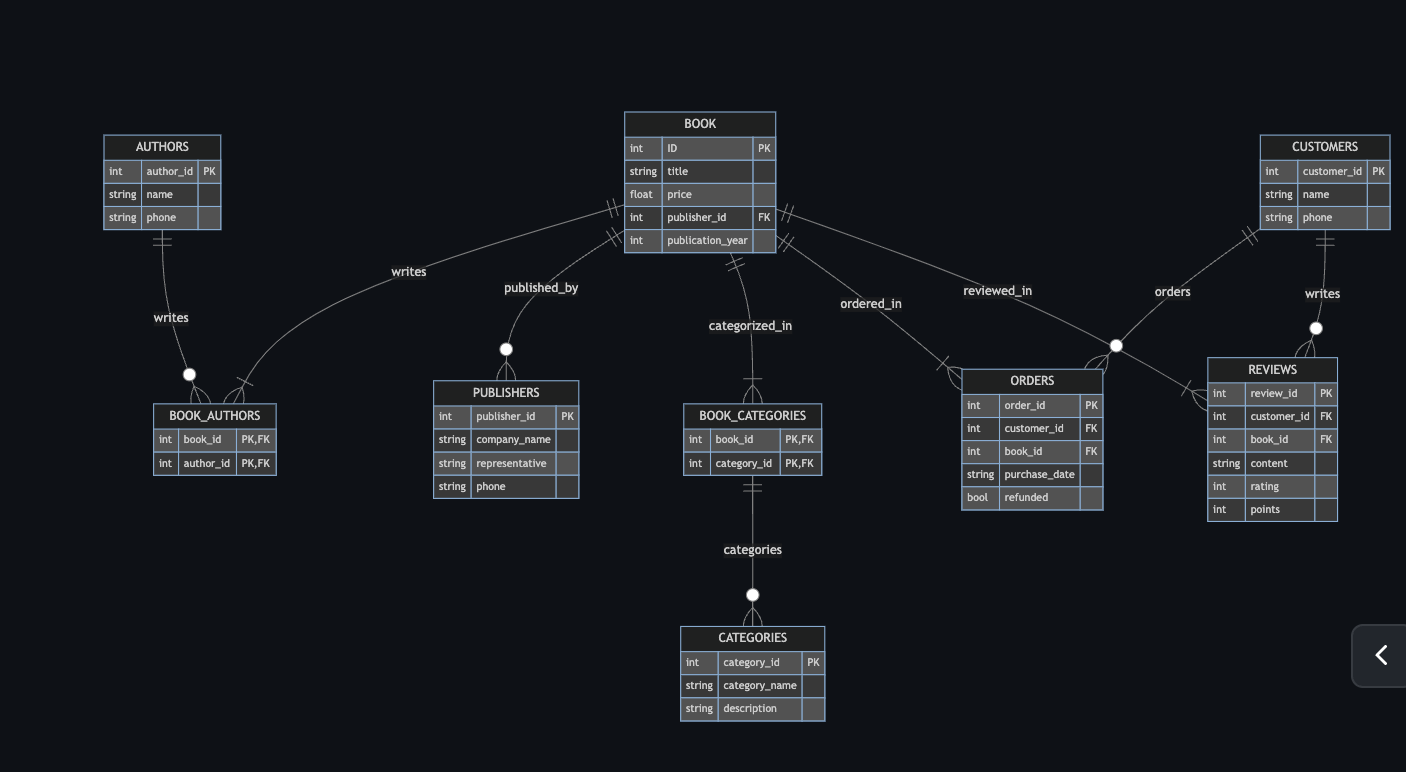The height and width of the screenshot is (772, 1406).
Task: Click the publisher_id attribute in PUBLISHERS
Action: coord(514,417)
